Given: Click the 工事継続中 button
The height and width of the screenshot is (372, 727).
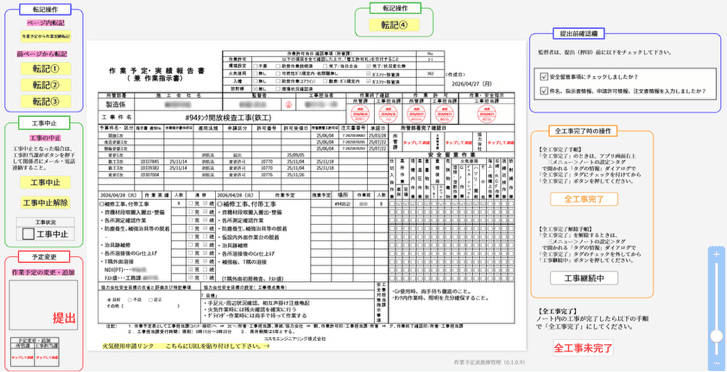Looking at the screenshot, I should pos(584,278).
